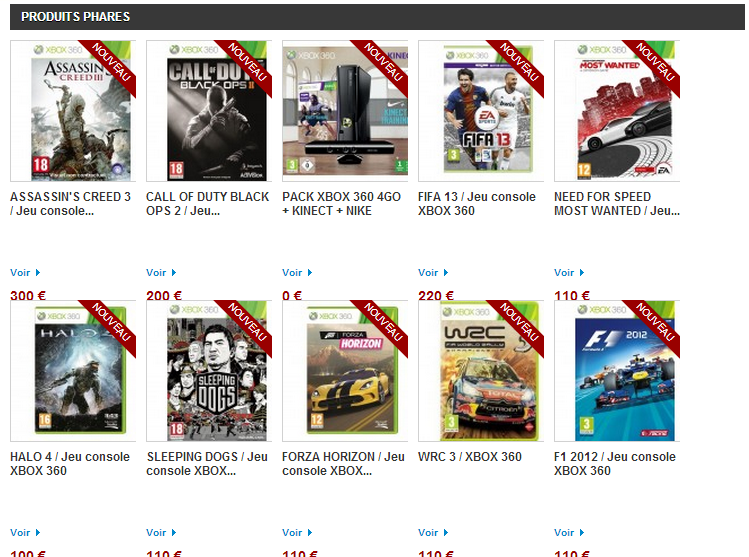749x557 pixels.
Task: Click Voir under WRC 3
Action: click(433, 533)
